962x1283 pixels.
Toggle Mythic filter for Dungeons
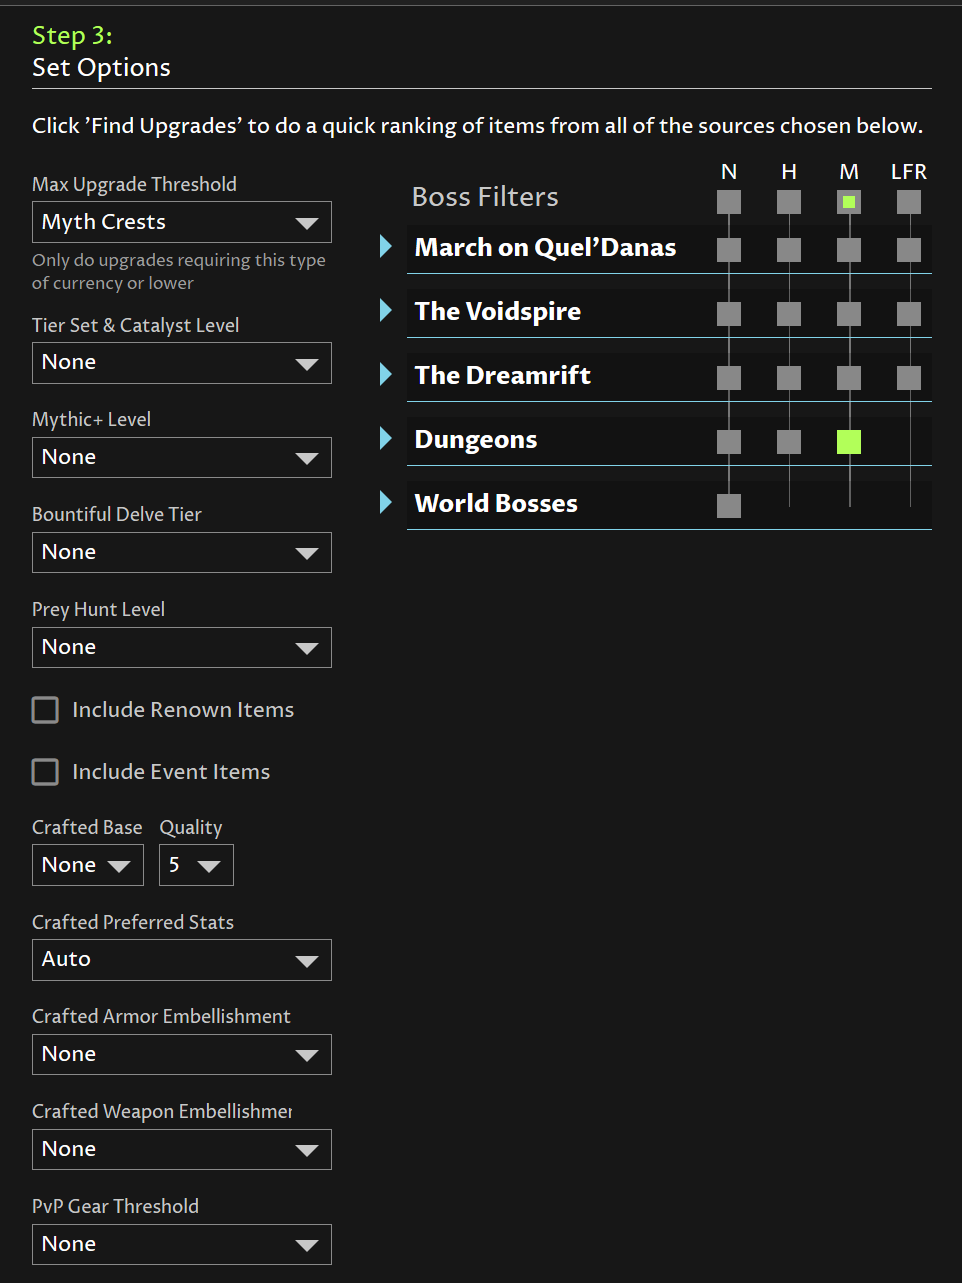click(x=849, y=442)
